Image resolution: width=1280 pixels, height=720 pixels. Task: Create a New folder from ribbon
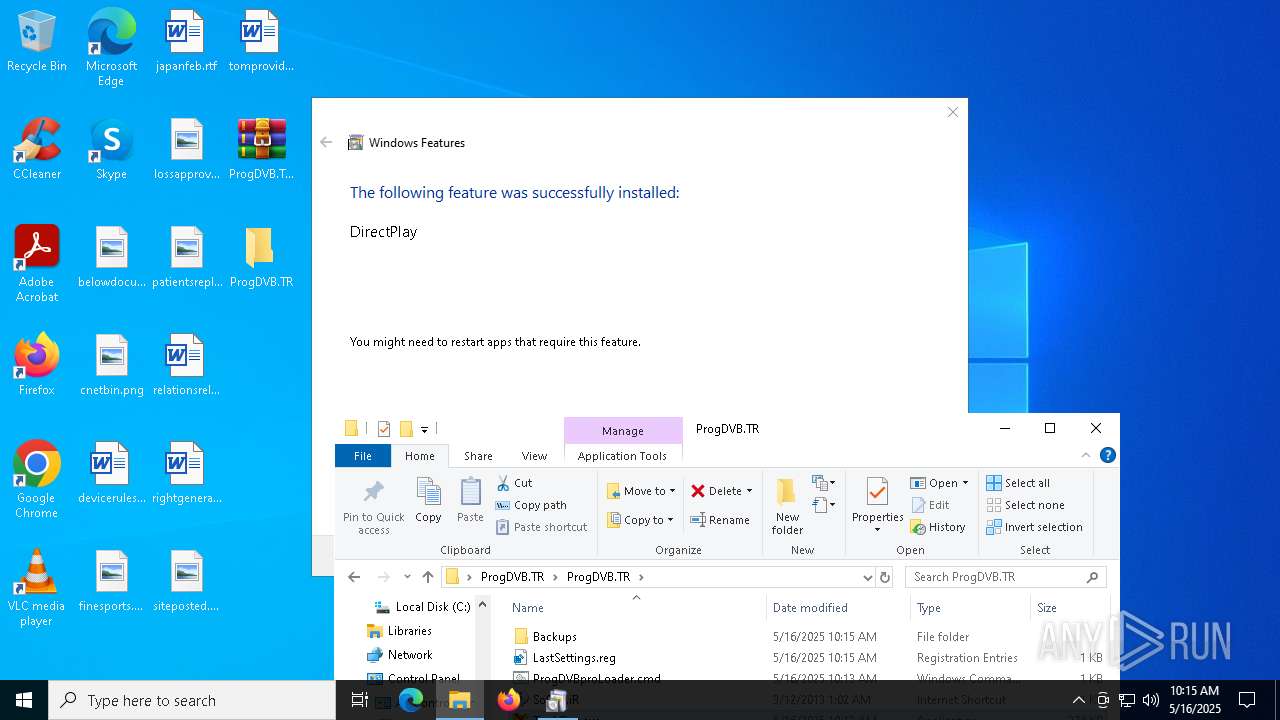coord(787,506)
